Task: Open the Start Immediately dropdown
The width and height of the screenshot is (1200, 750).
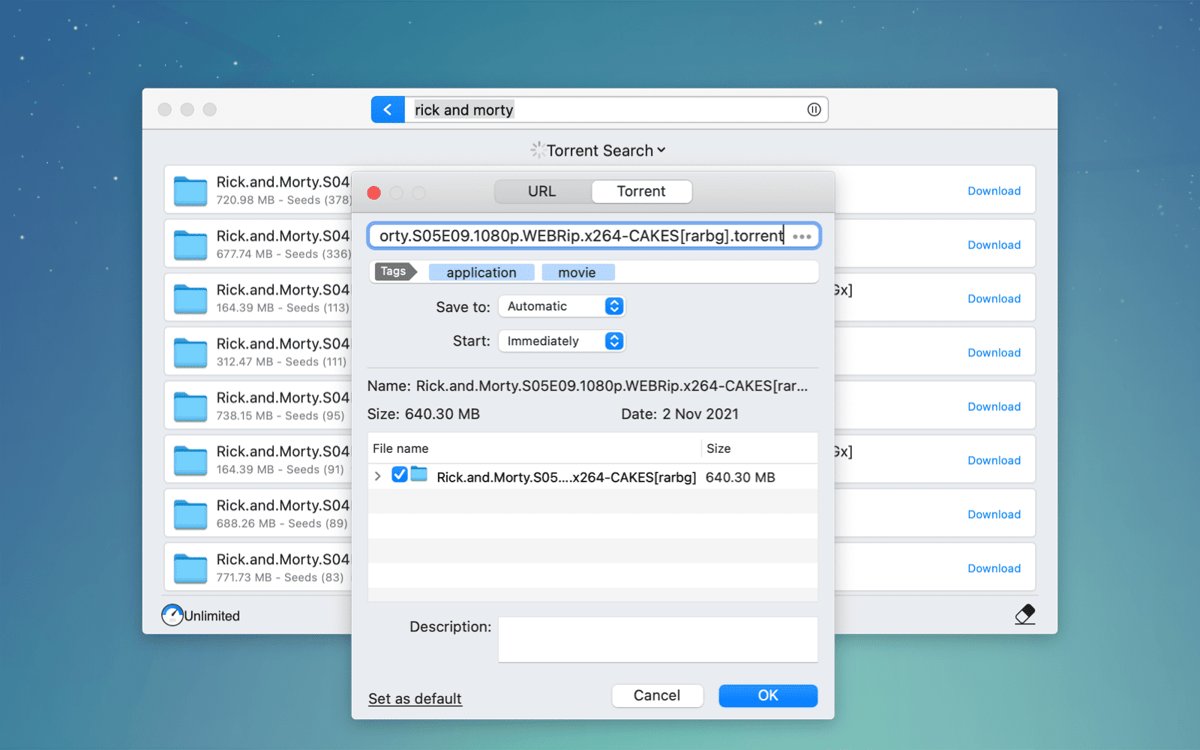Action: pos(562,341)
